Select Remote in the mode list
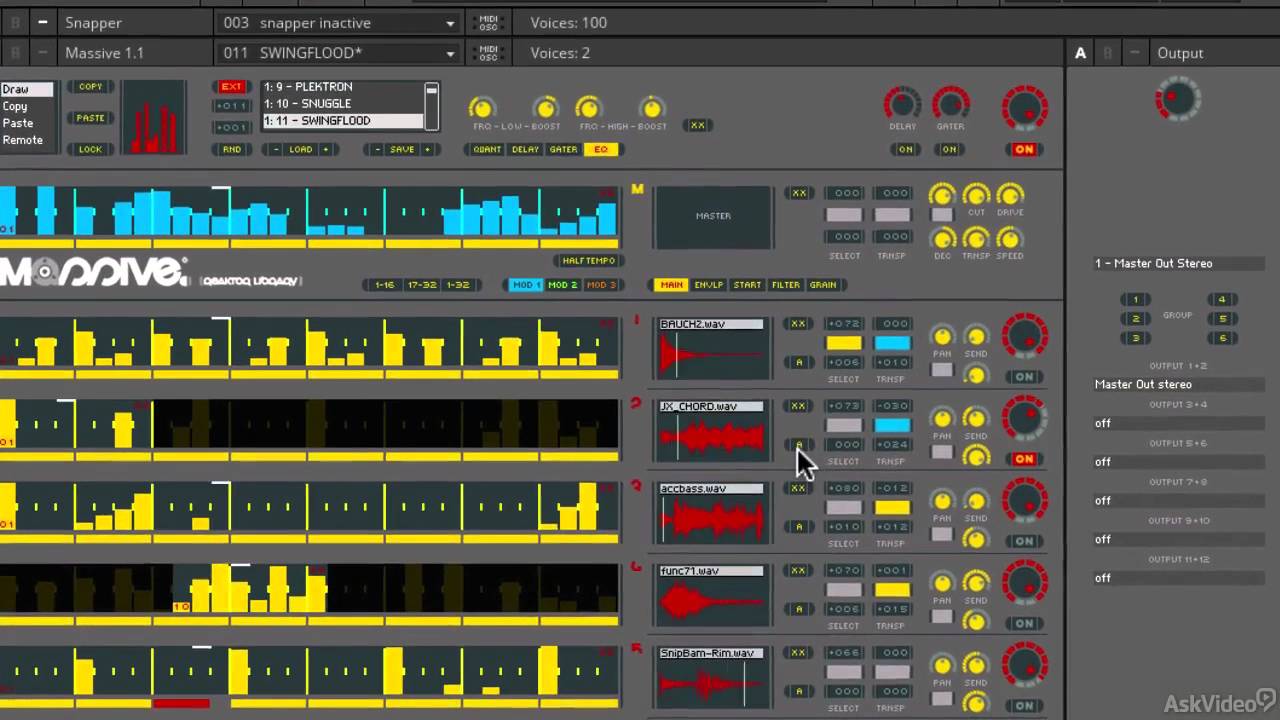The width and height of the screenshot is (1280, 720). coord(22,140)
